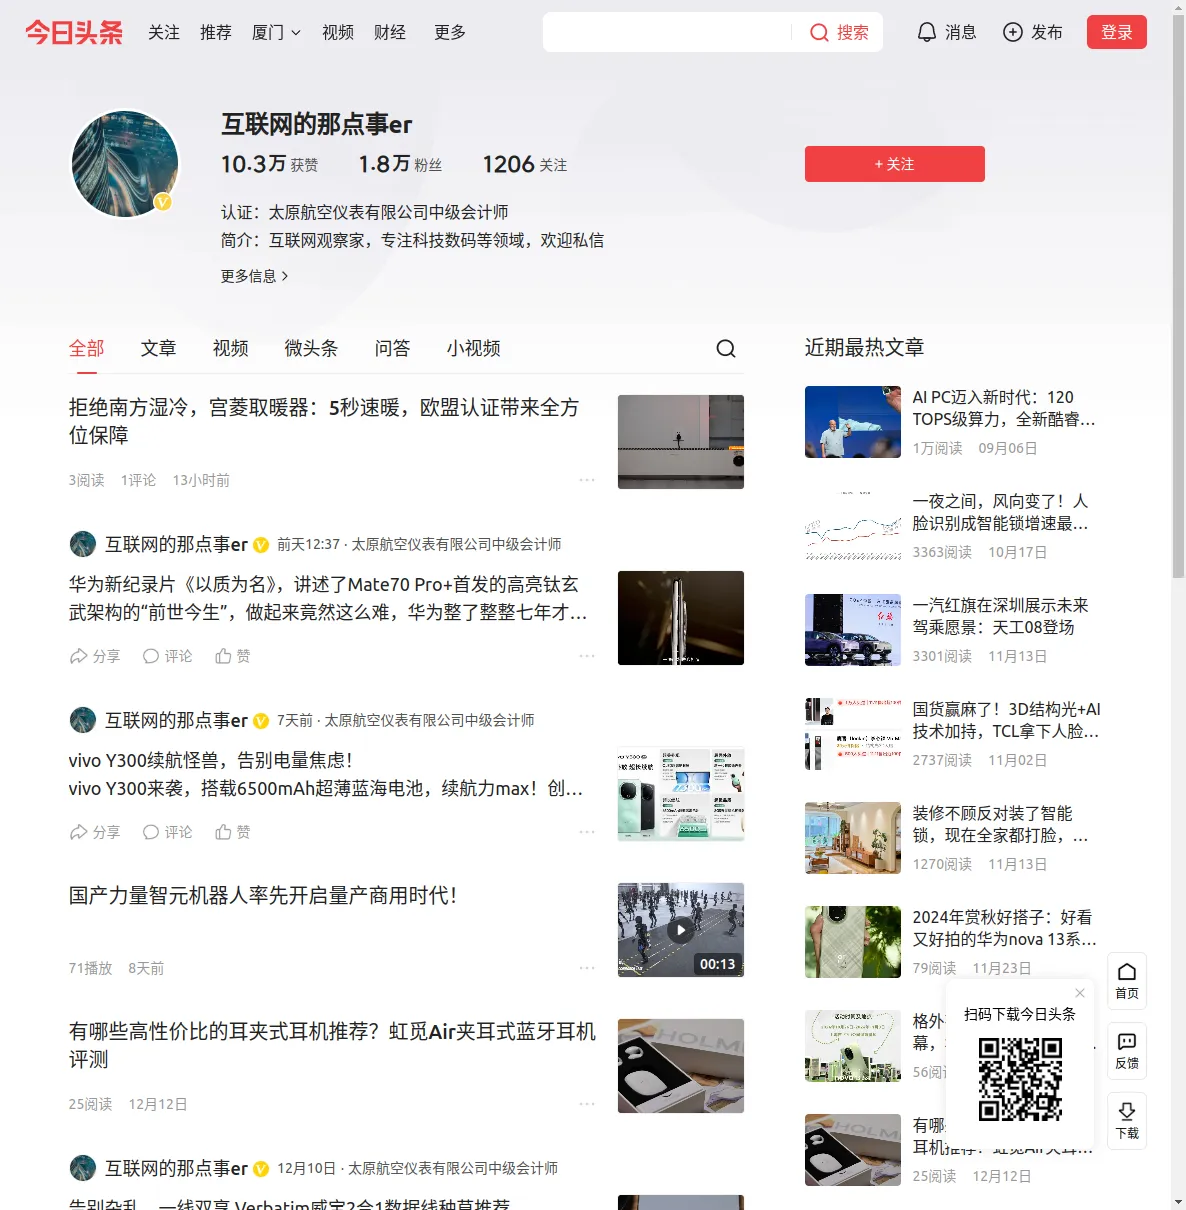Click the profile avatar of 互联网的那点事er
Image resolution: width=1186 pixels, height=1210 pixels.
[125, 164]
